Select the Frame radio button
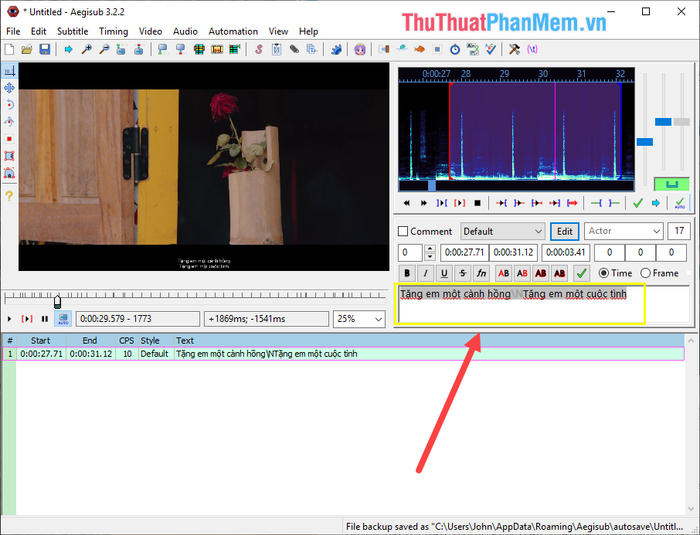Image resolution: width=700 pixels, height=535 pixels. [645, 273]
